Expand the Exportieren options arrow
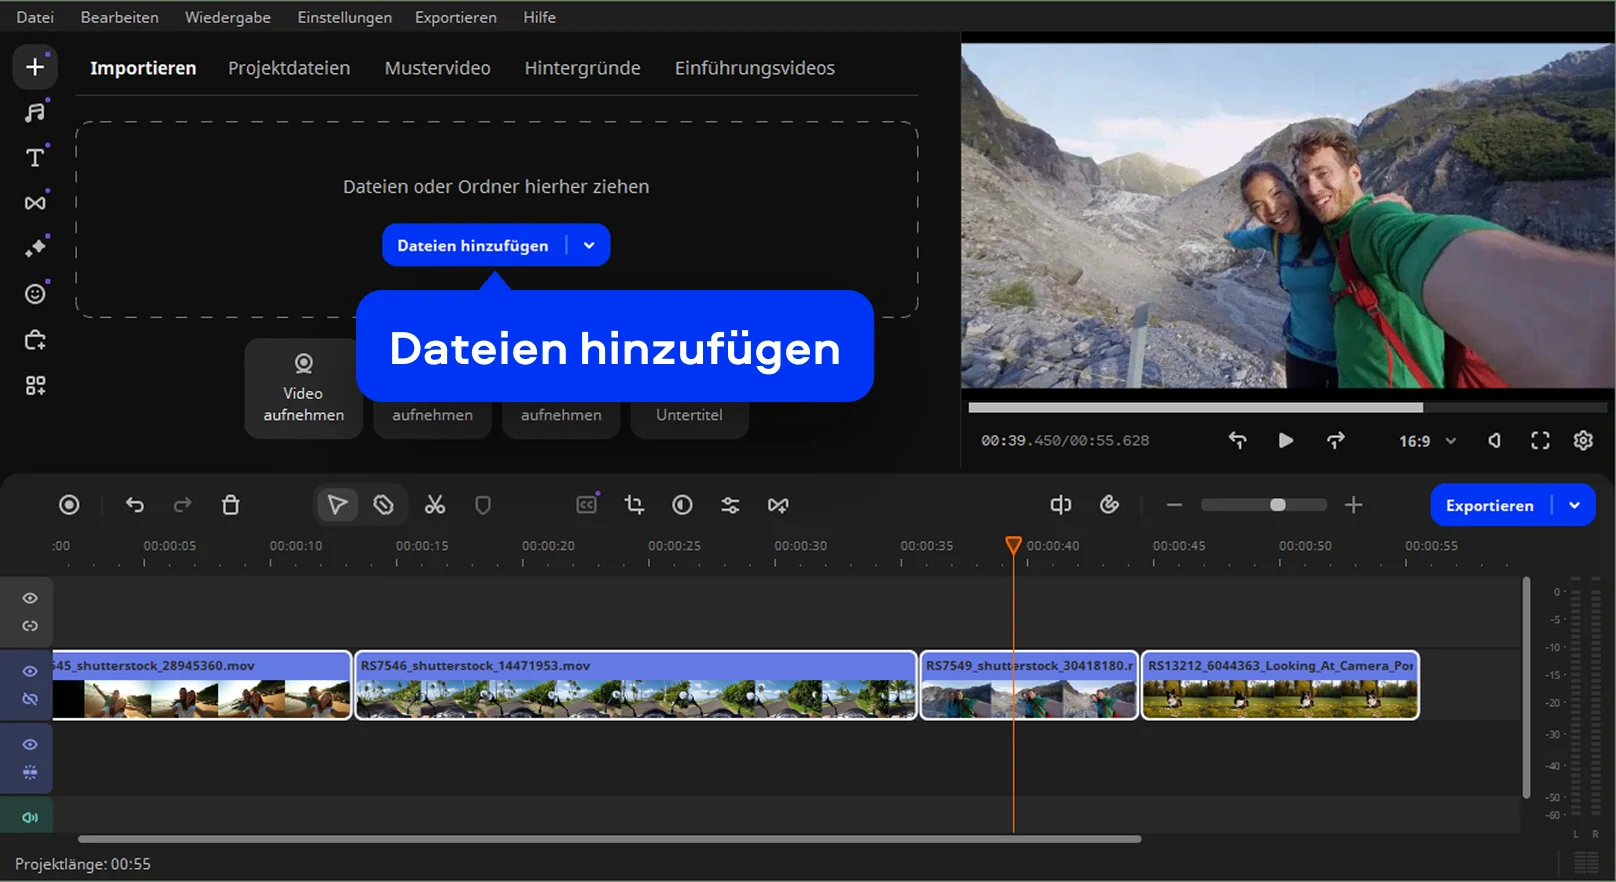 (1575, 505)
